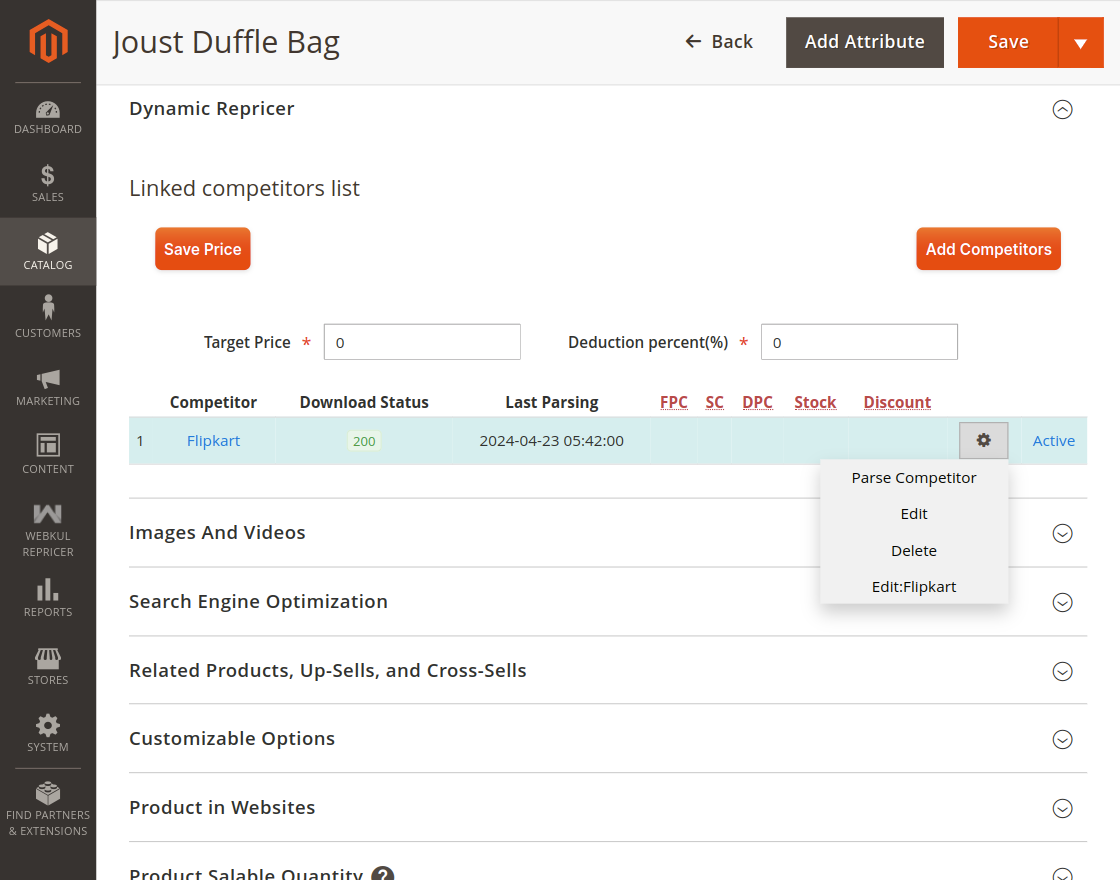Select the Content icon in sidebar
Viewport: 1120px width, 880px height.
47,453
